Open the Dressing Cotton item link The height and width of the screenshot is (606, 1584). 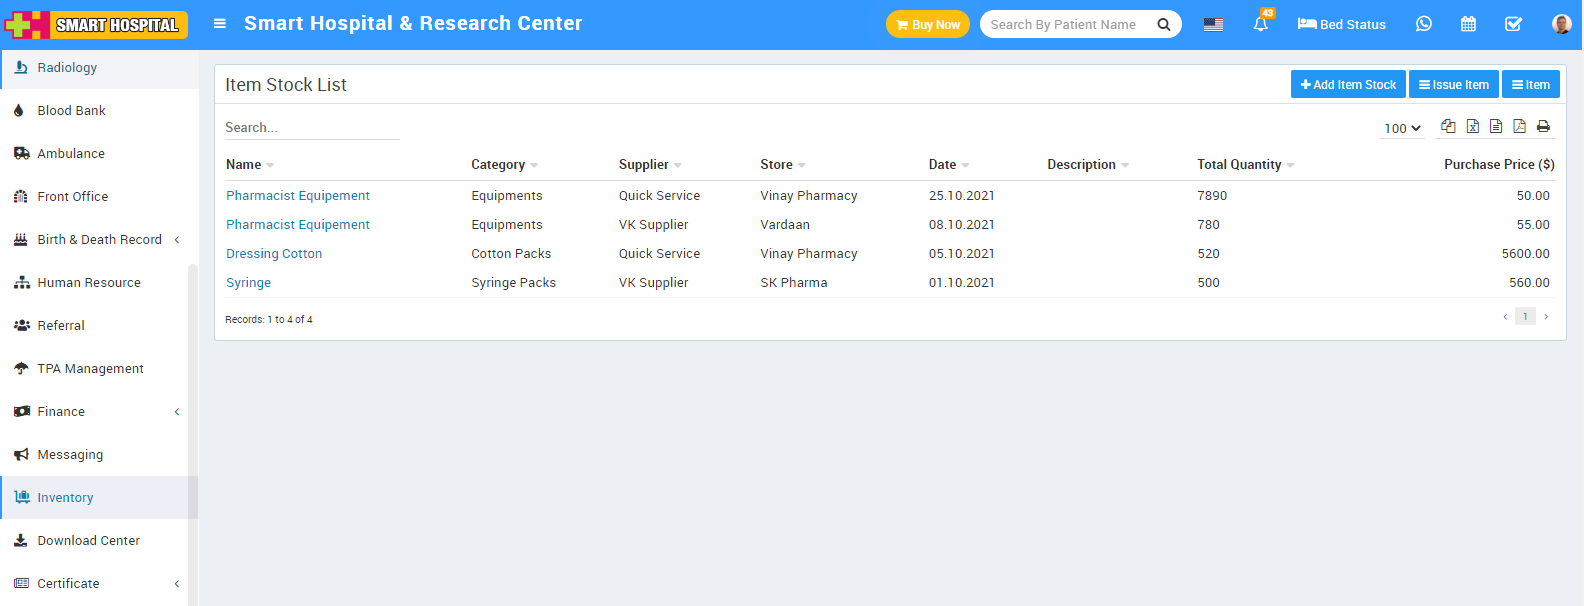click(274, 254)
